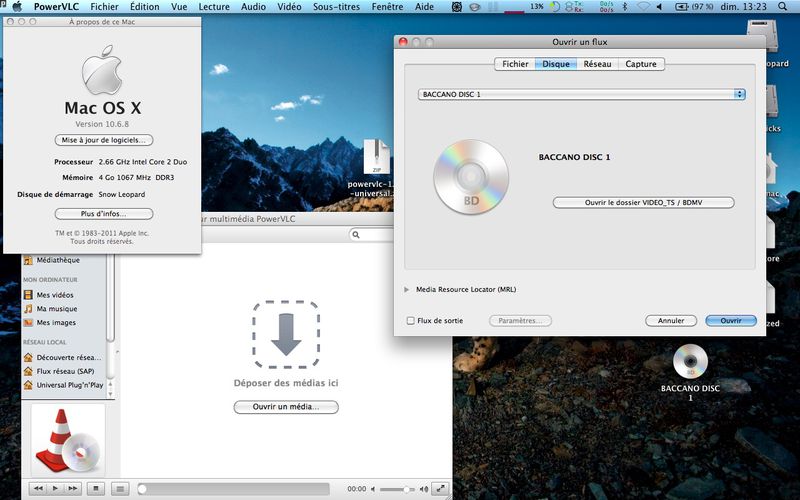The height and width of the screenshot is (500, 800).
Task: Open the PowerVLC application menu
Action: (x=57, y=7)
